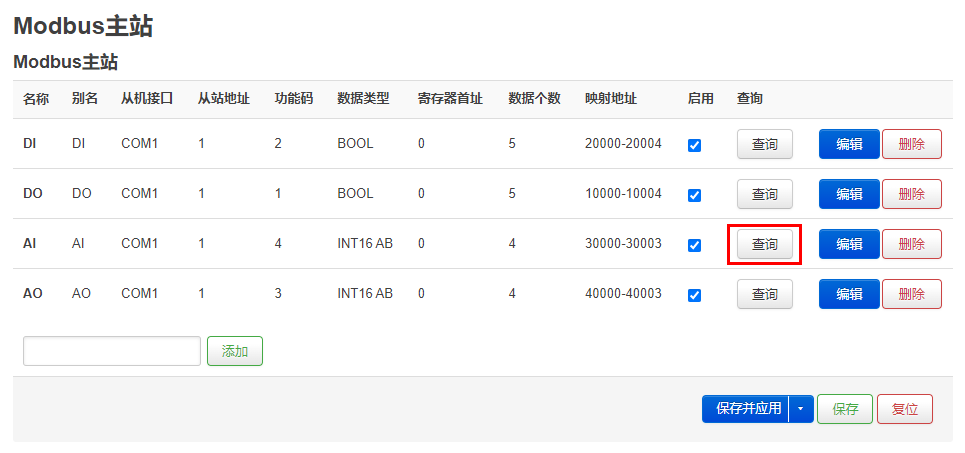Untick the enable checkbox for DI row
The width and height of the screenshot is (965, 453).
point(694,145)
